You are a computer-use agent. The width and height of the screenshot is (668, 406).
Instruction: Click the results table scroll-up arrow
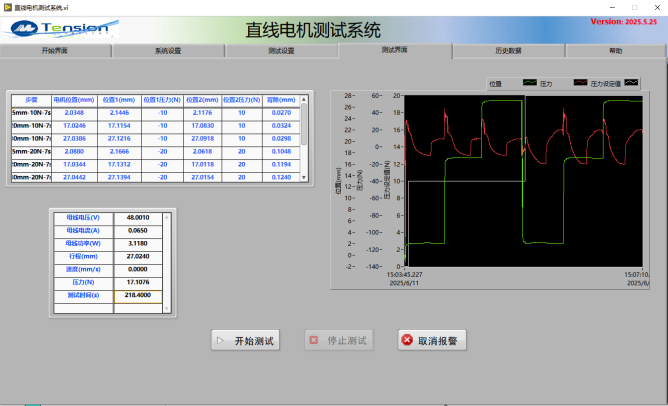(305, 100)
